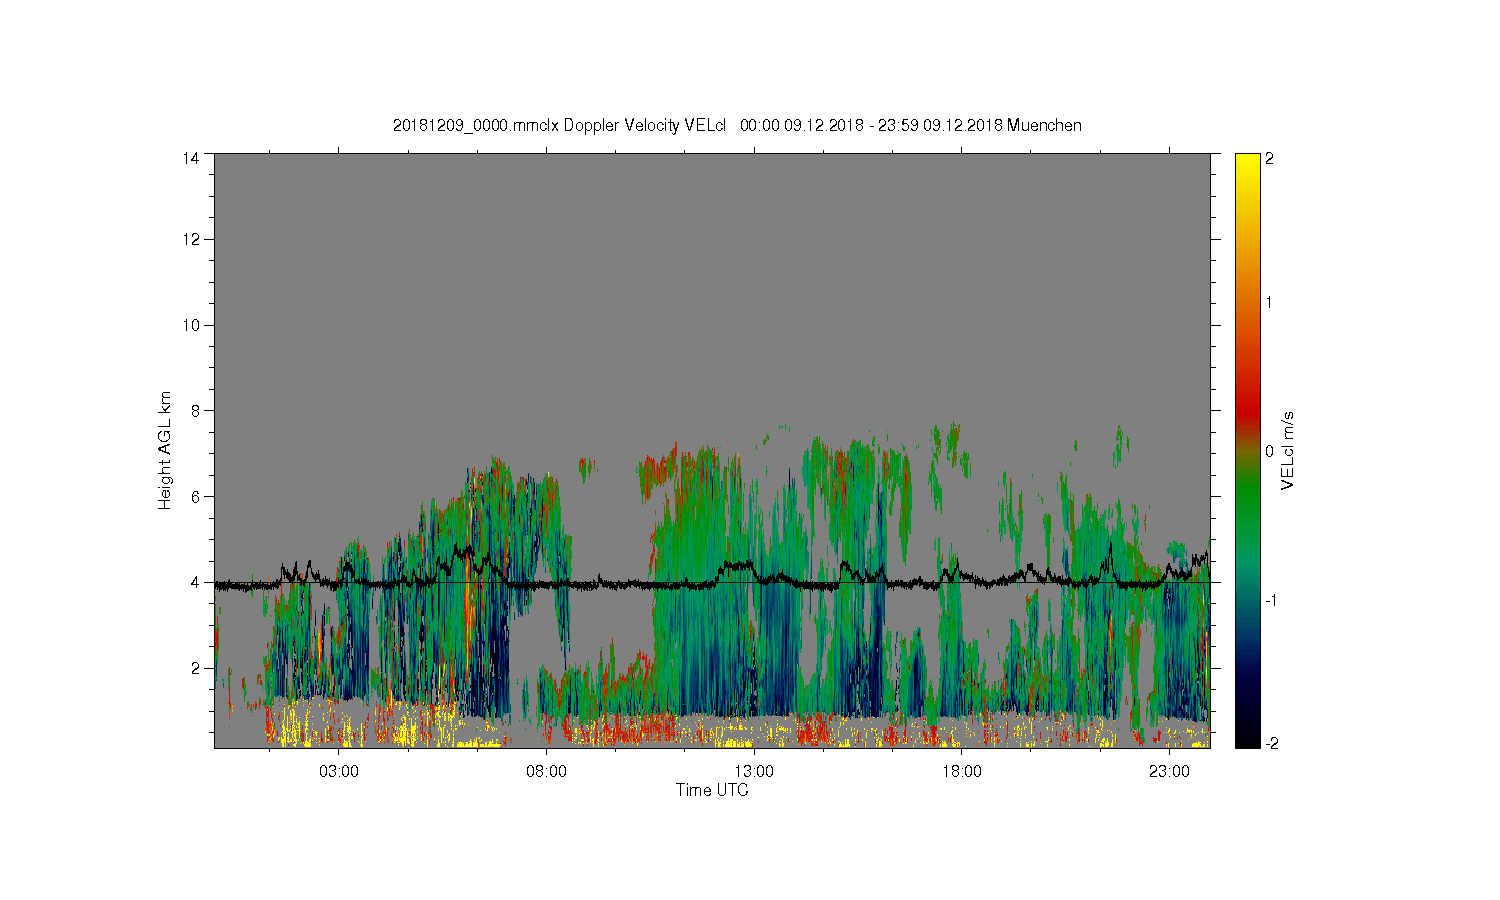Click the 10 km height tick label

(x=190, y=325)
